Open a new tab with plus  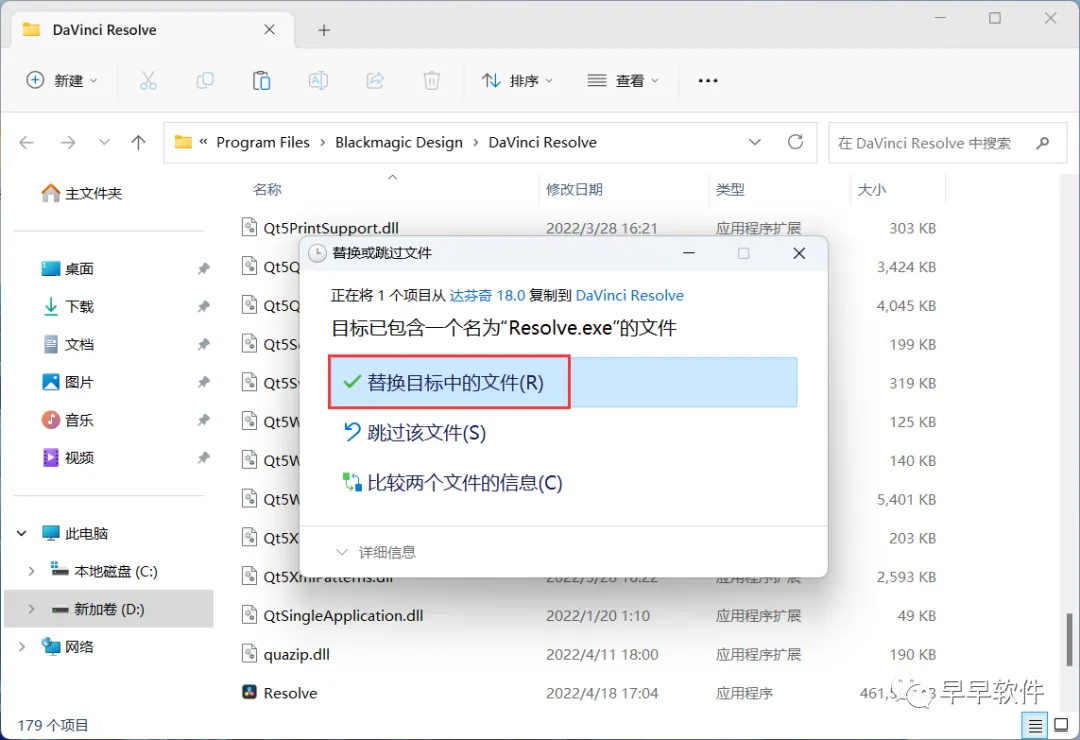pyautogui.click(x=324, y=30)
